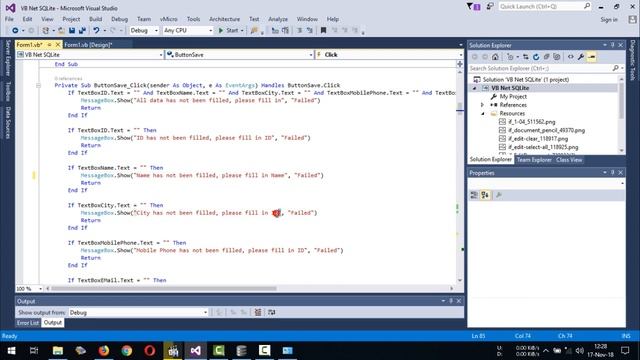
Task: Click the Navigate Backward toolbar icon
Action: (15, 30)
